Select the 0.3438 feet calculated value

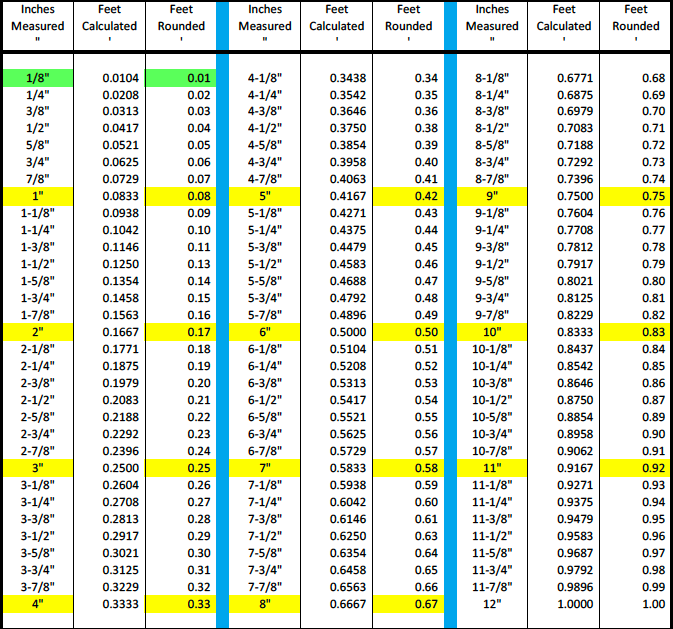click(x=348, y=78)
